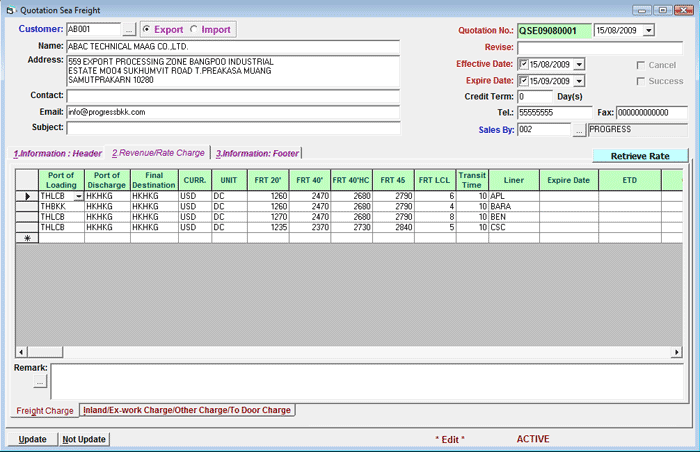Click the Credit Term days field
The image size is (700, 452).
(x=534, y=96)
